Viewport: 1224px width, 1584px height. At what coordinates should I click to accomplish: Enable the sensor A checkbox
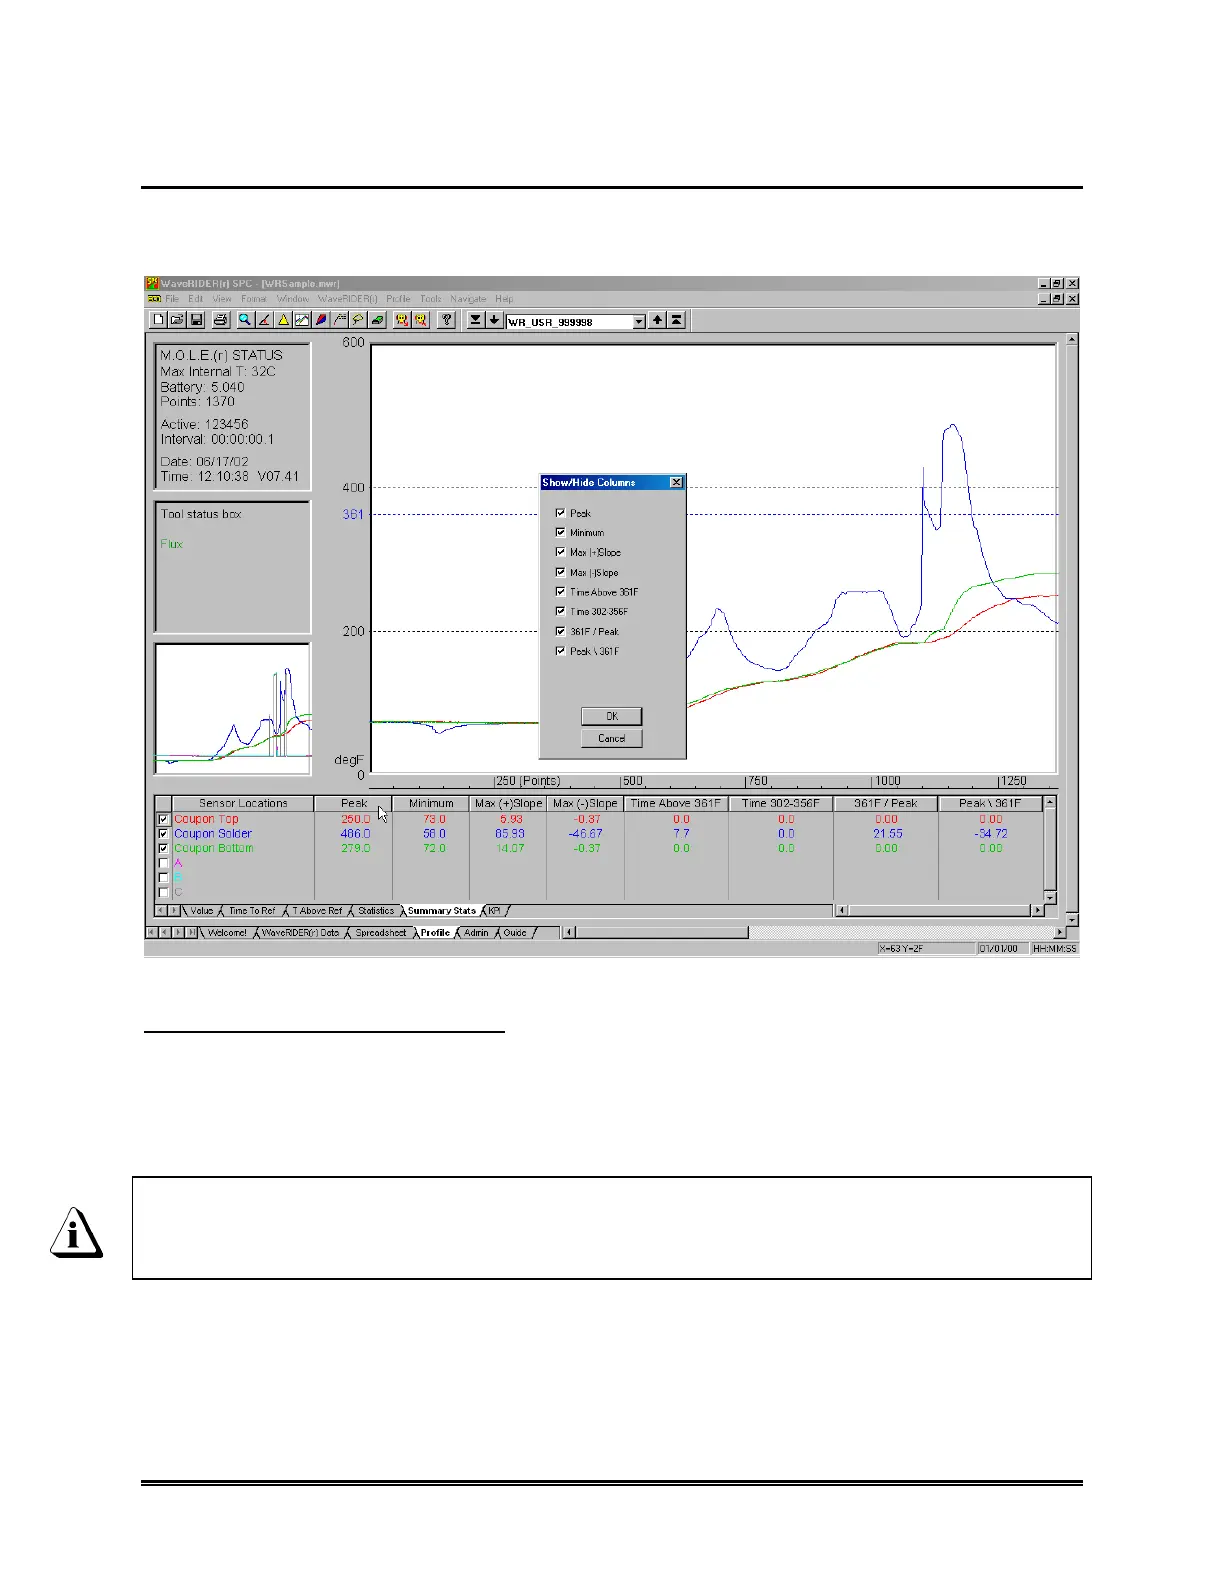coord(164,863)
